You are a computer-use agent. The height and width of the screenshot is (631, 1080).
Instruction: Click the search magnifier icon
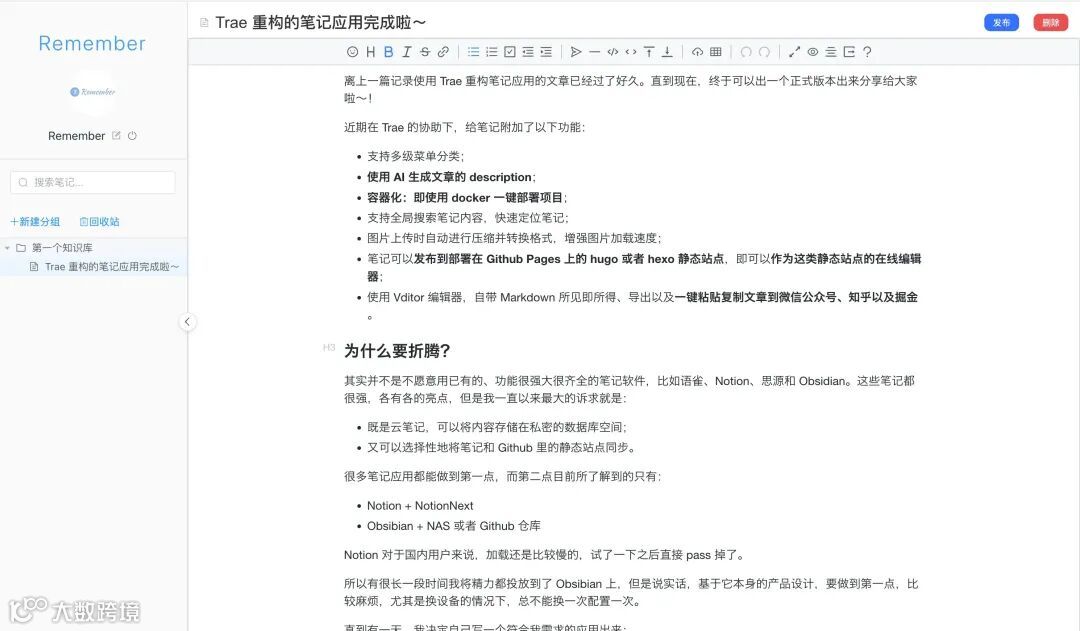click(x=23, y=182)
